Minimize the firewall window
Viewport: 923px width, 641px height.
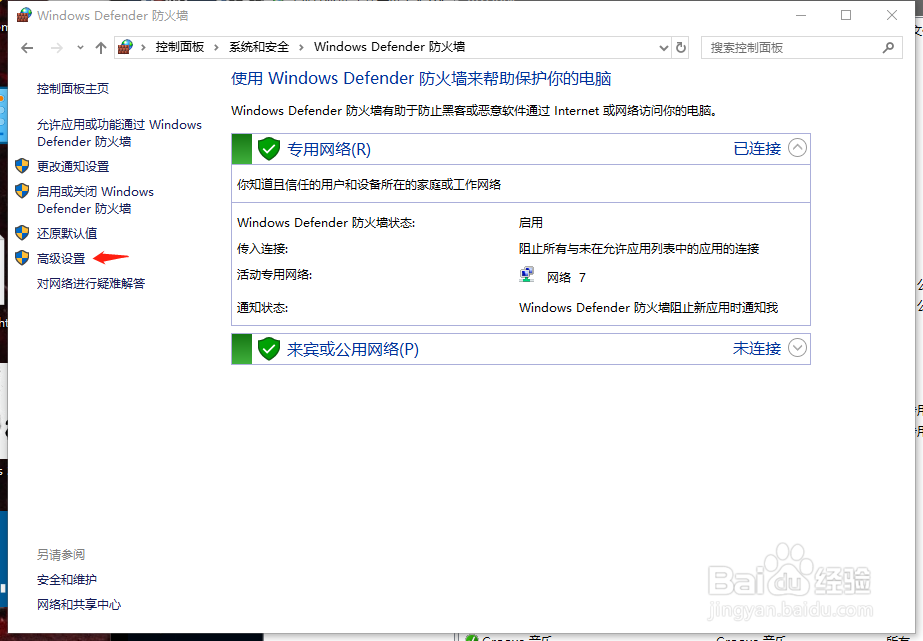801,15
